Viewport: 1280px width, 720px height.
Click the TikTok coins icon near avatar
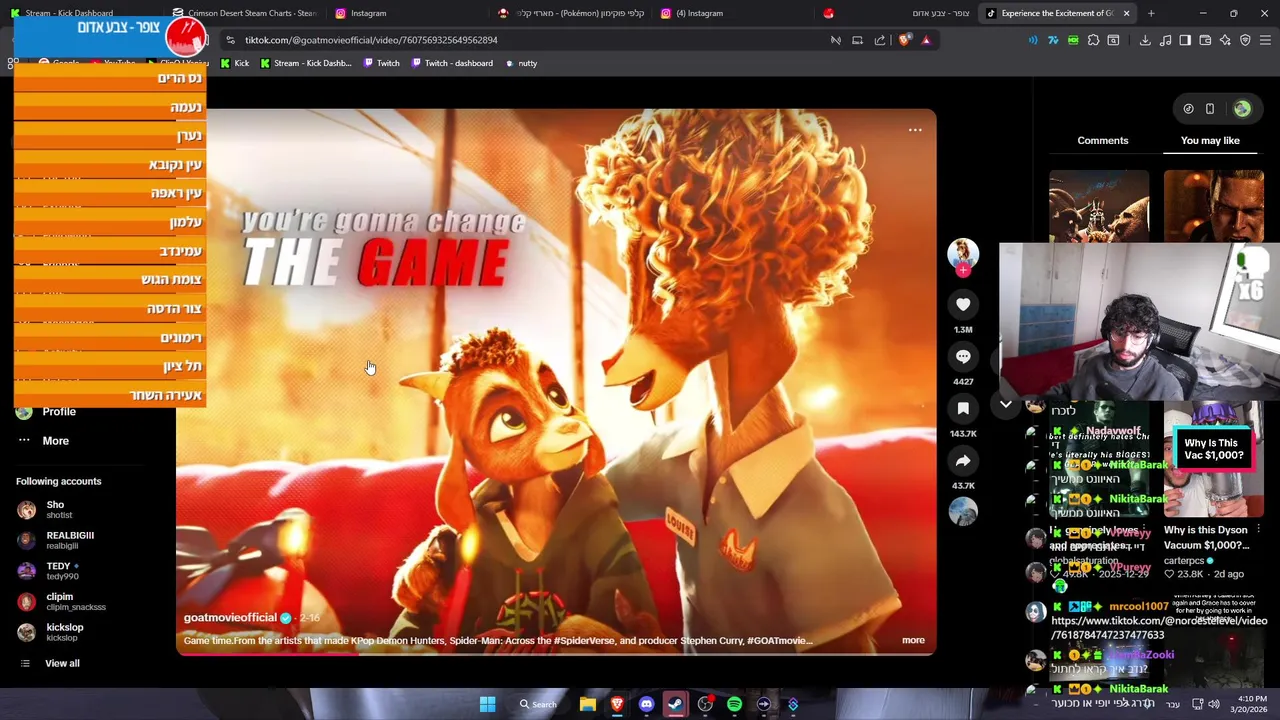tap(1188, 109)
